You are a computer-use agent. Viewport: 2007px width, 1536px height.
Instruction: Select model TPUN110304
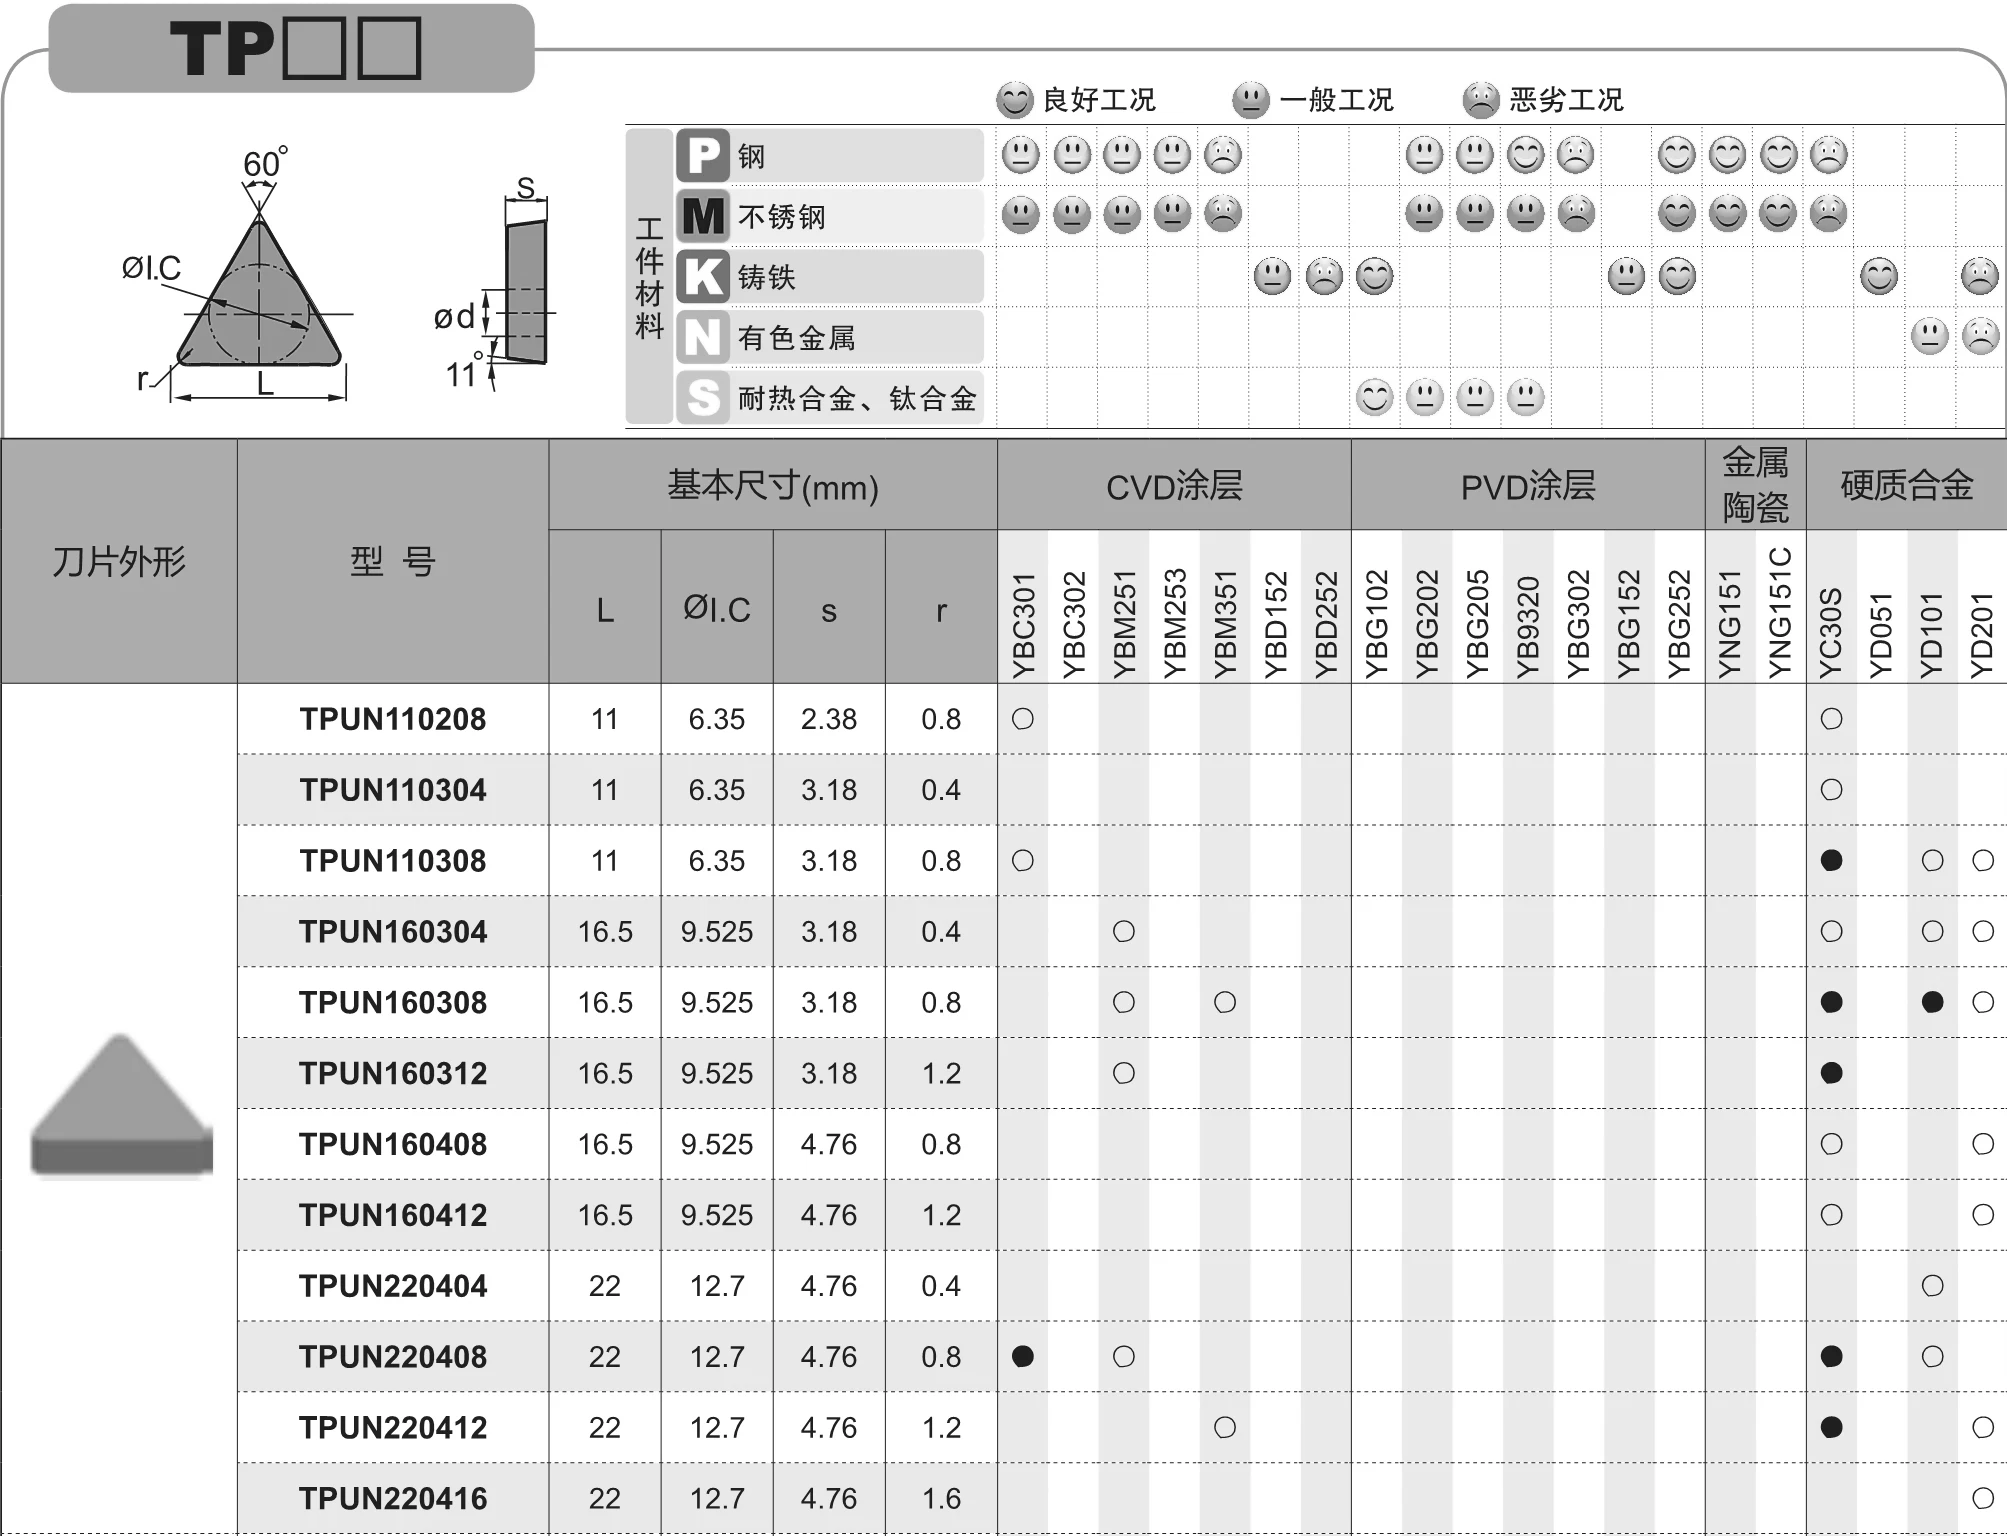point(393,790)
